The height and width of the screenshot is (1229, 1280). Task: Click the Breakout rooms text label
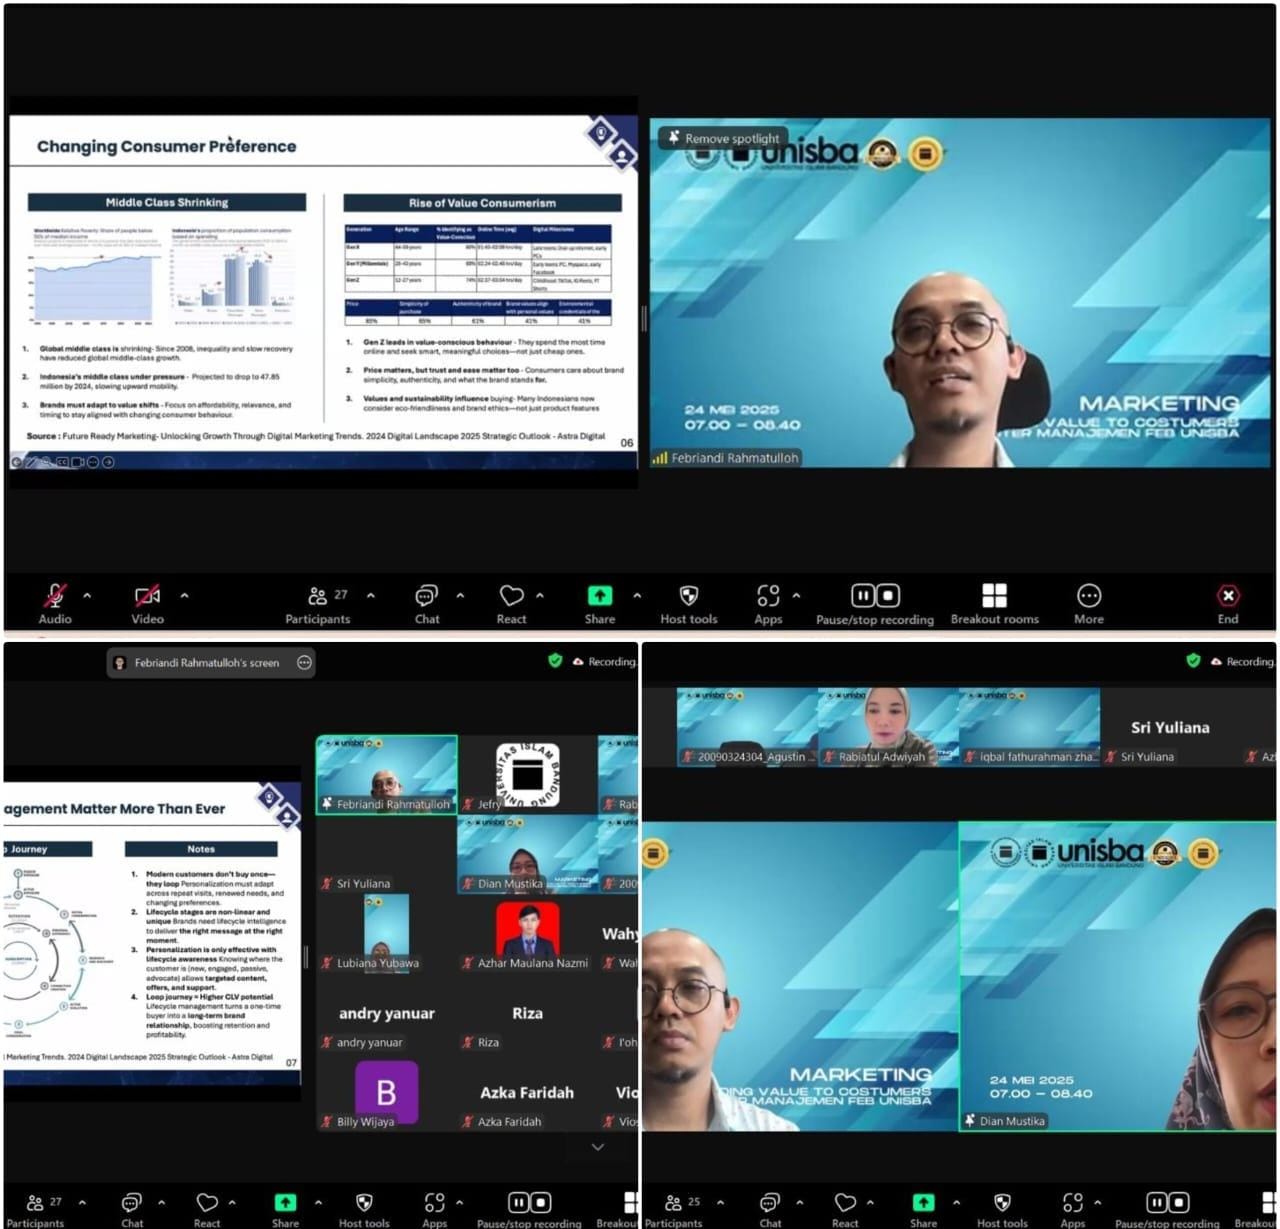click(994, 619)
